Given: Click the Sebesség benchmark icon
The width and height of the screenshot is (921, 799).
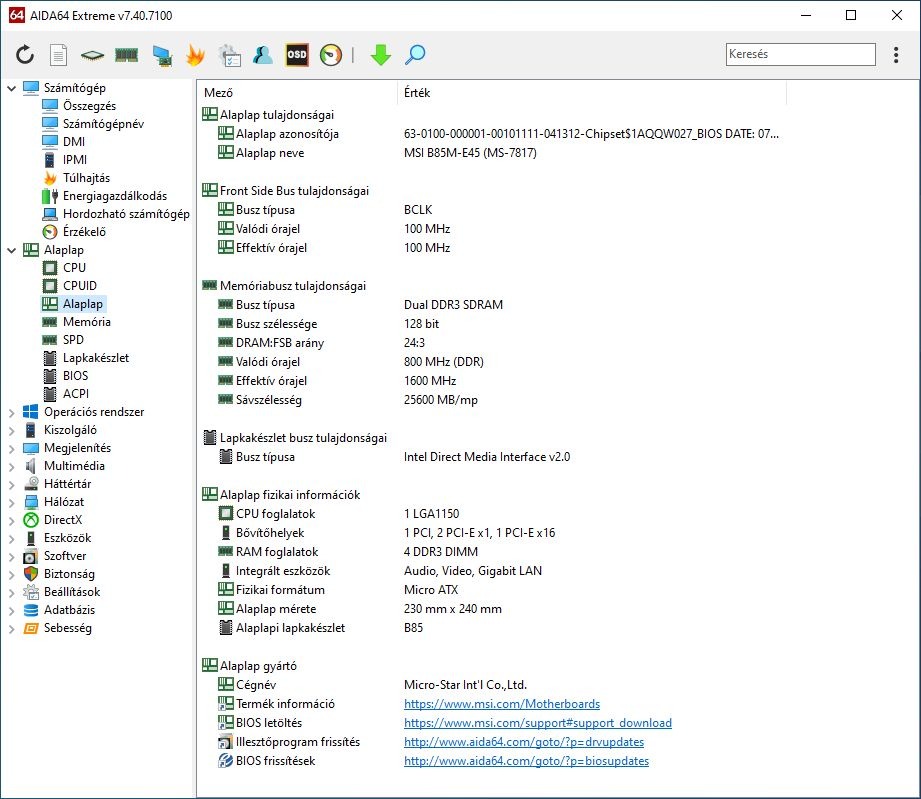Looking at the screenshot, I should (x=31, y=629).
